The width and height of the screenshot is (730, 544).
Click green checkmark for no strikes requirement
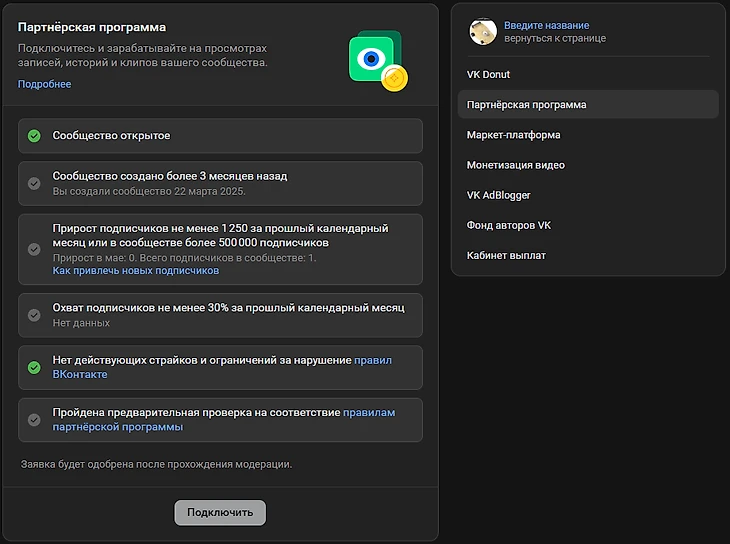coord(34,367)
